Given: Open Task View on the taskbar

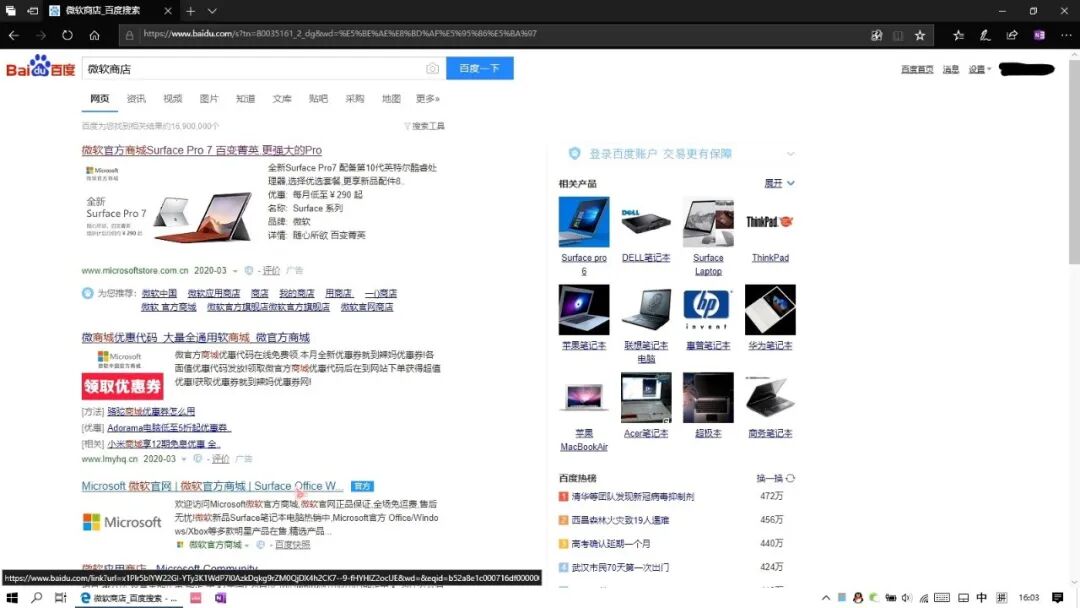Looking at the screenshot, I should 61,598.
